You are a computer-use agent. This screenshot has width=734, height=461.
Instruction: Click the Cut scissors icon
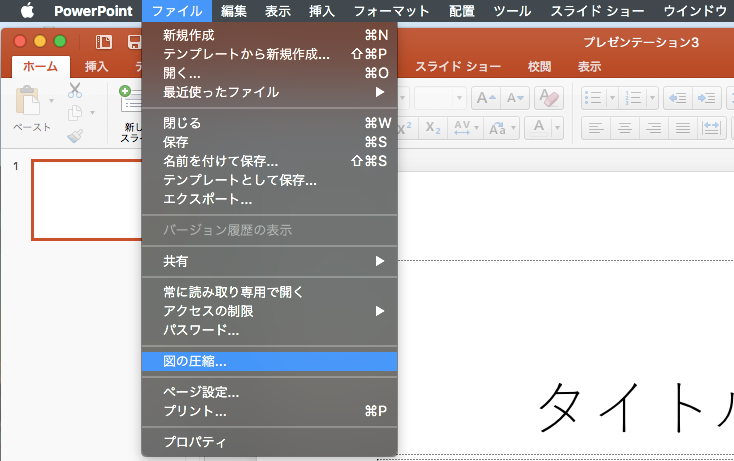75,90
